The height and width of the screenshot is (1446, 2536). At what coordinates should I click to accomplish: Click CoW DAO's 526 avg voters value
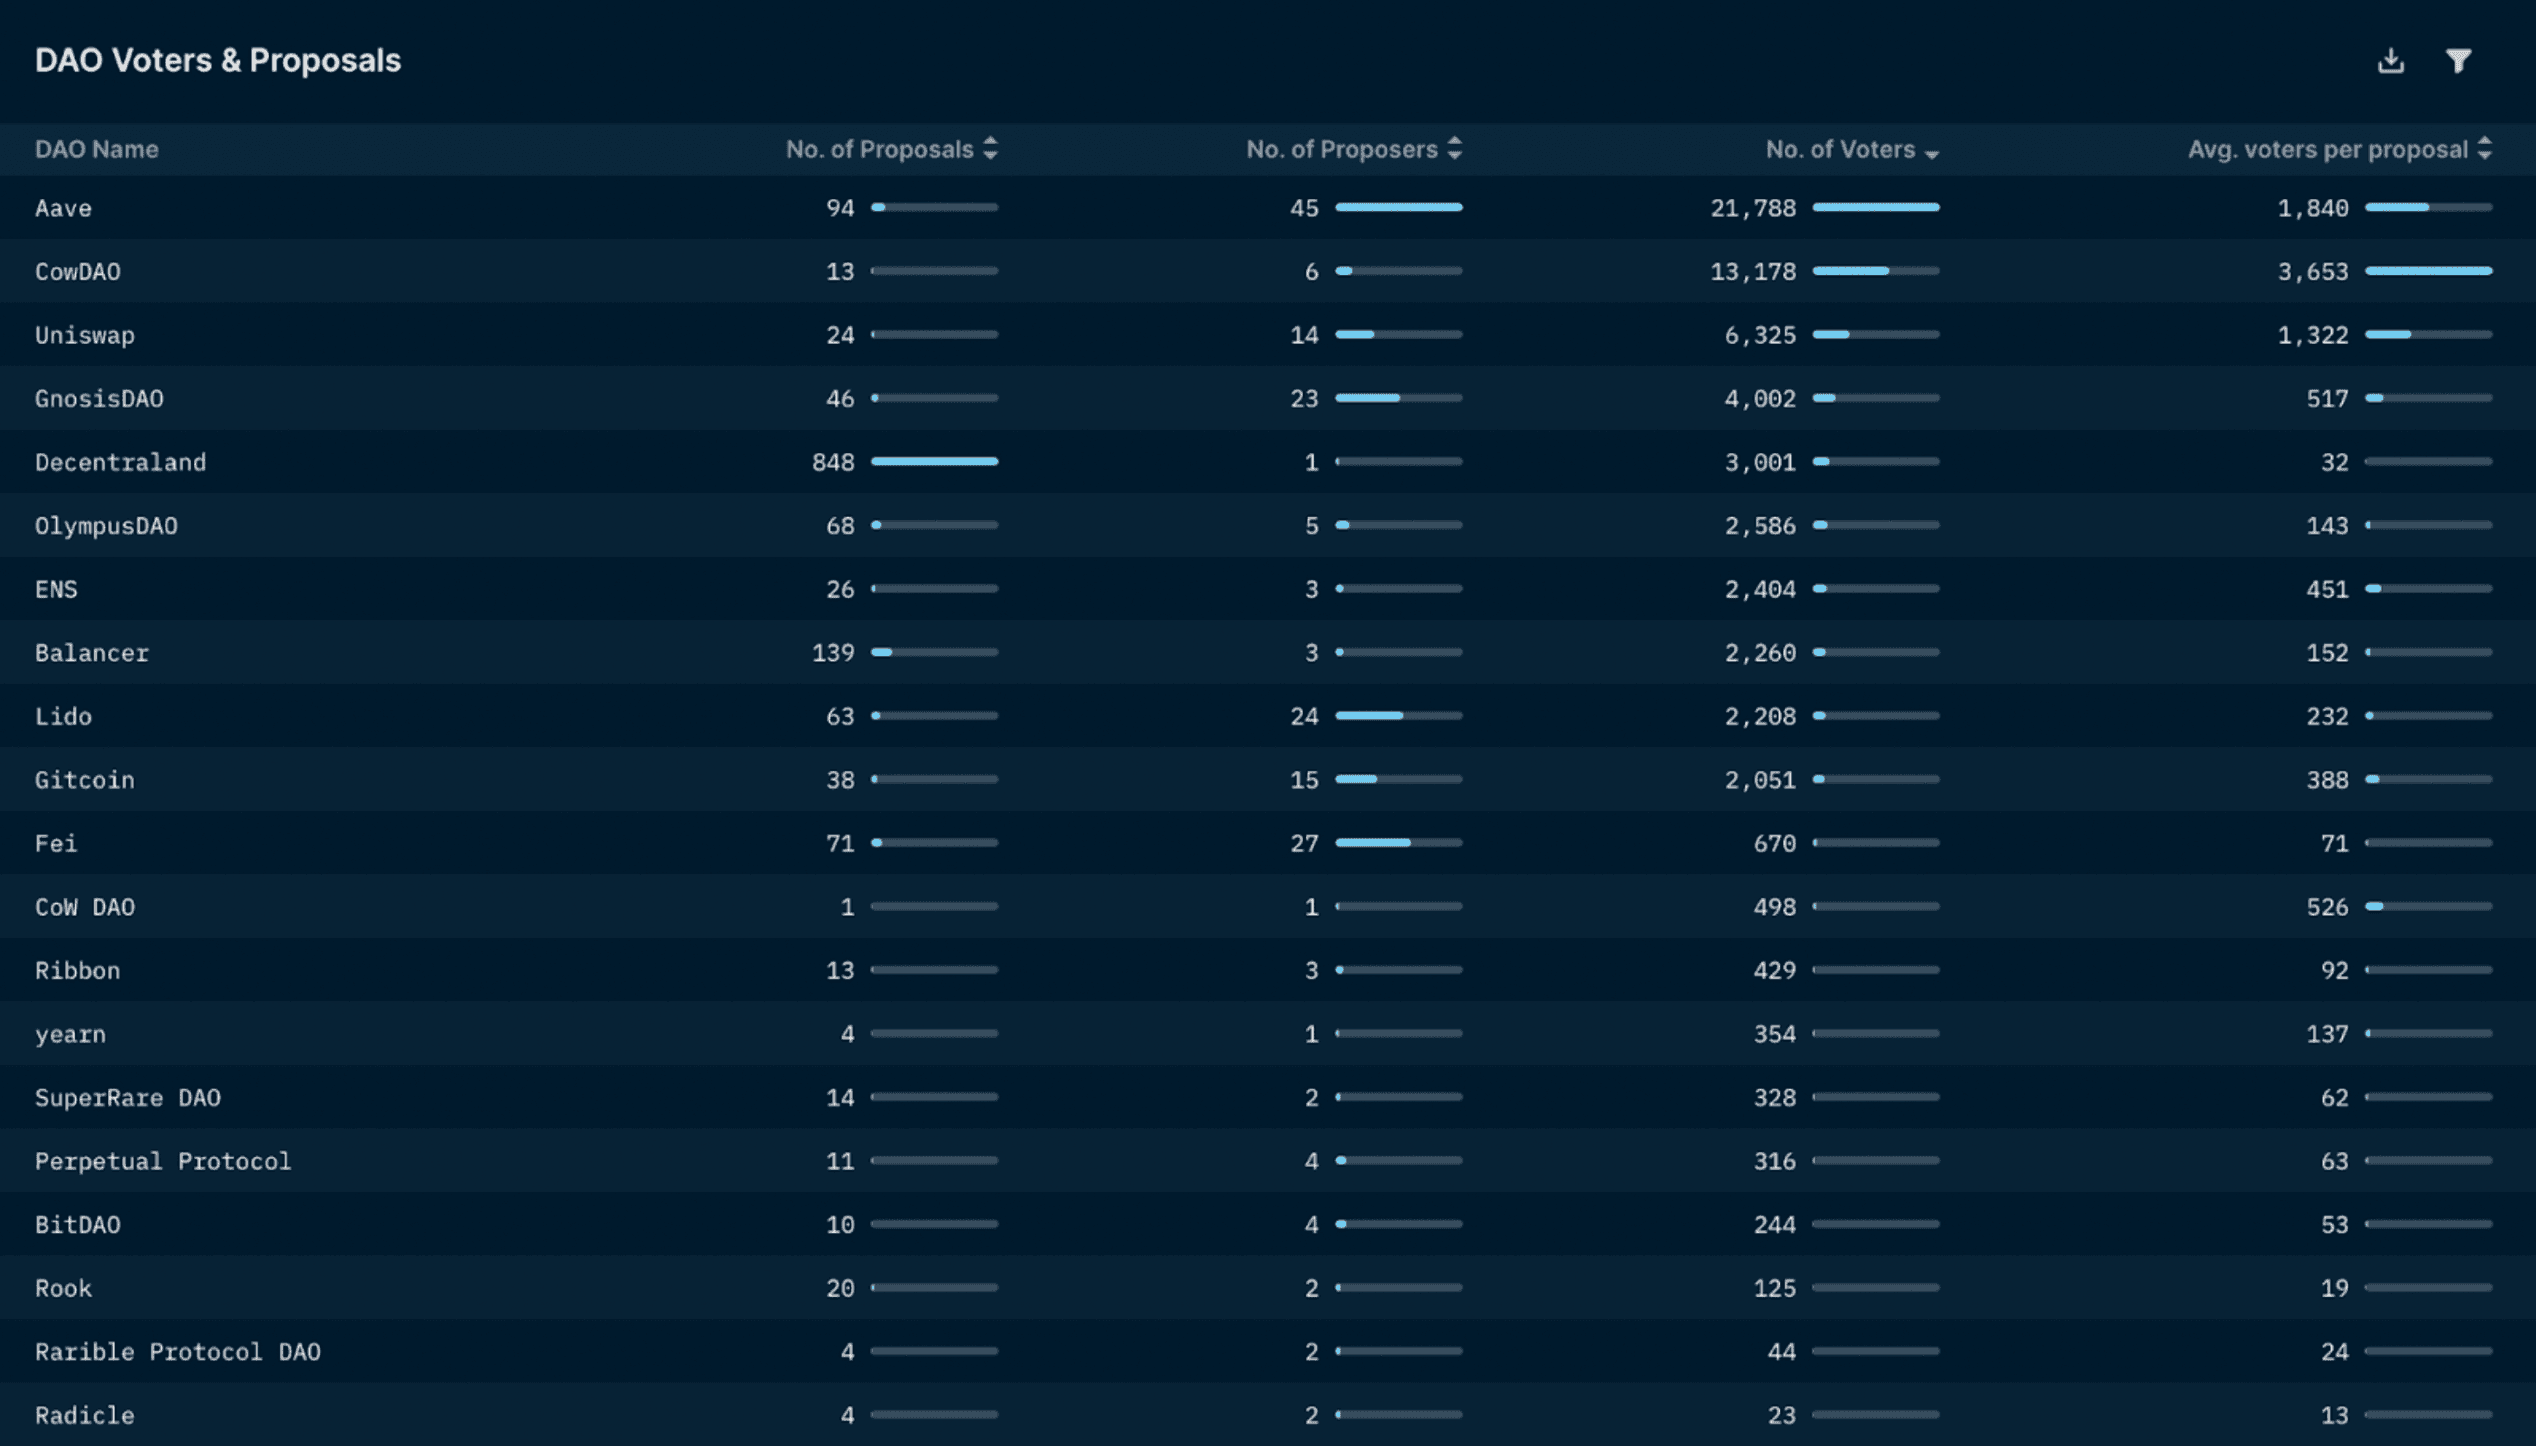click(x=2327, y=907)
